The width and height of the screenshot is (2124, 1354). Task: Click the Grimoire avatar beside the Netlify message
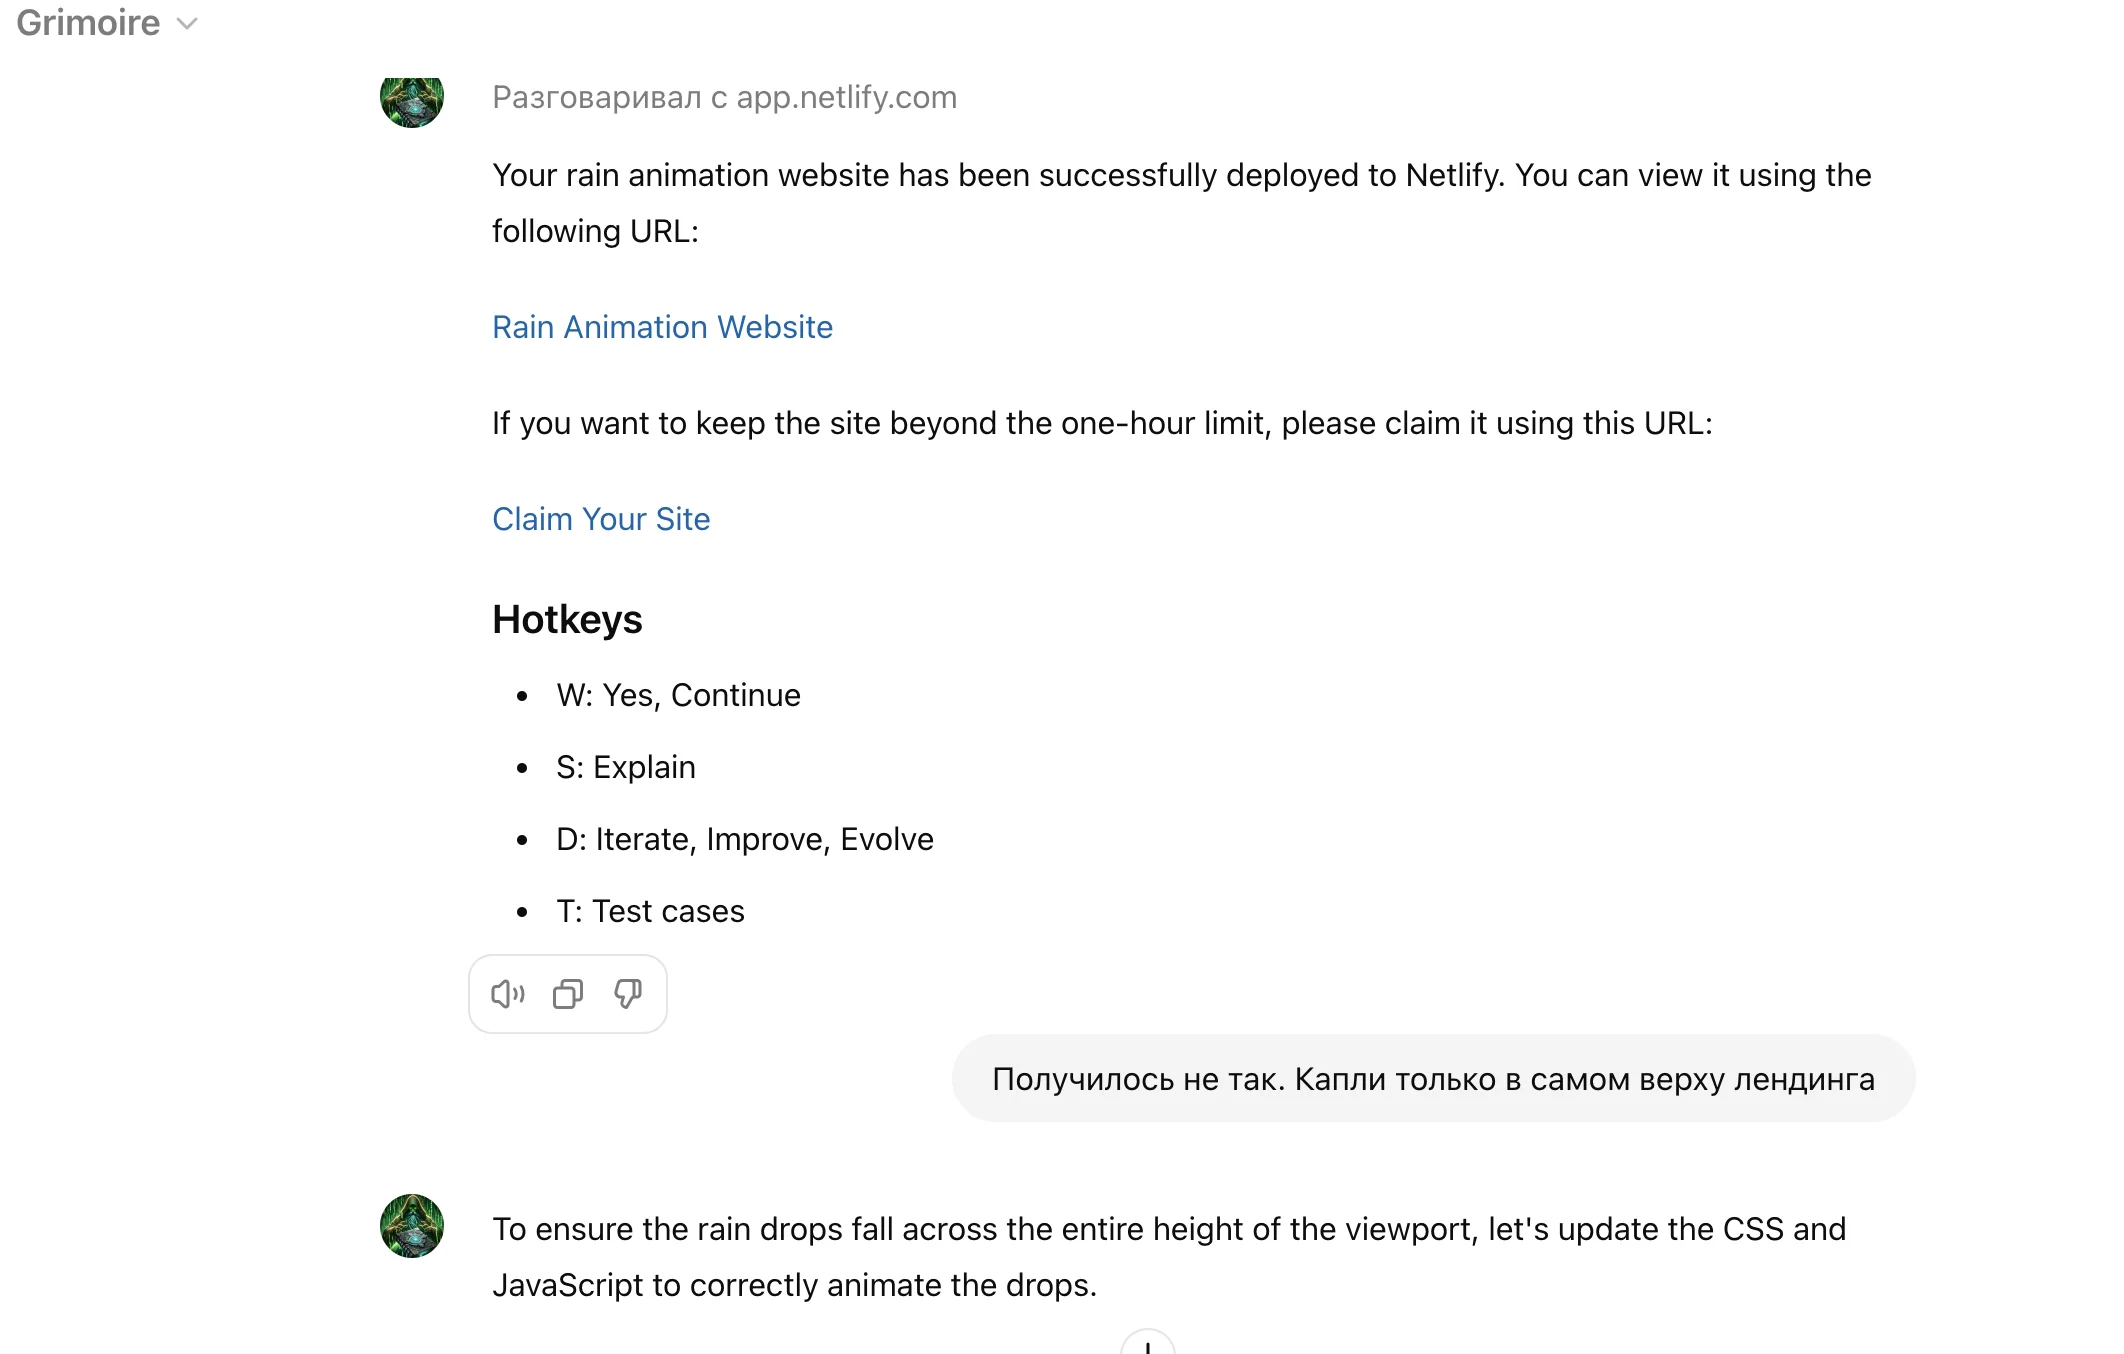412,100
